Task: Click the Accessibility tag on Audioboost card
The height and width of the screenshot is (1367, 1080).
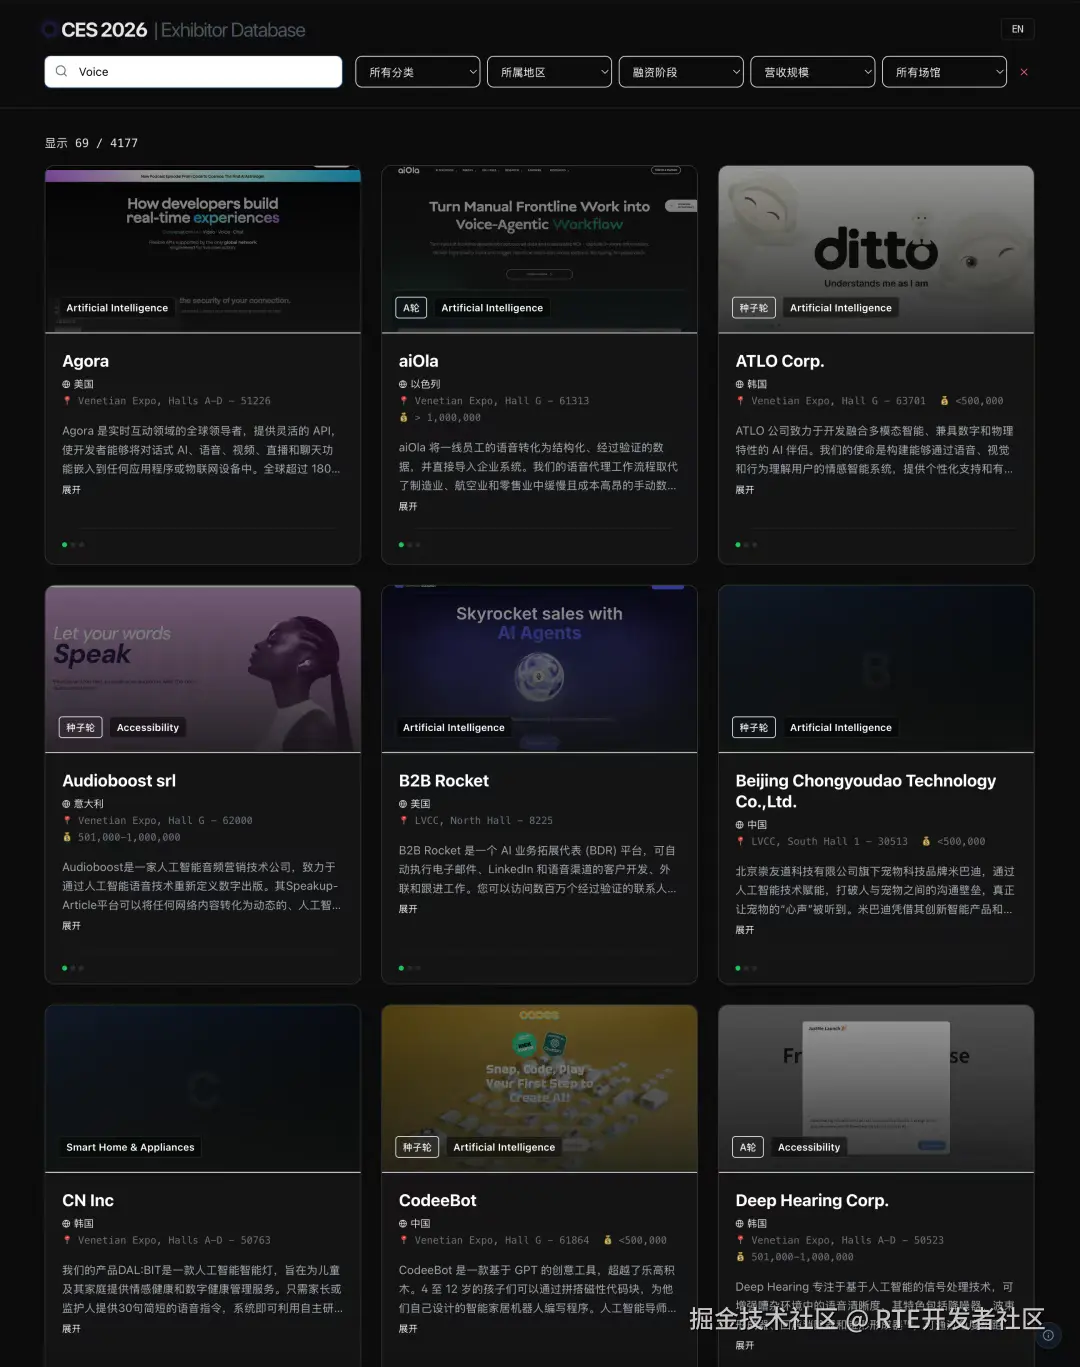Action: click(x=148, y=728)
